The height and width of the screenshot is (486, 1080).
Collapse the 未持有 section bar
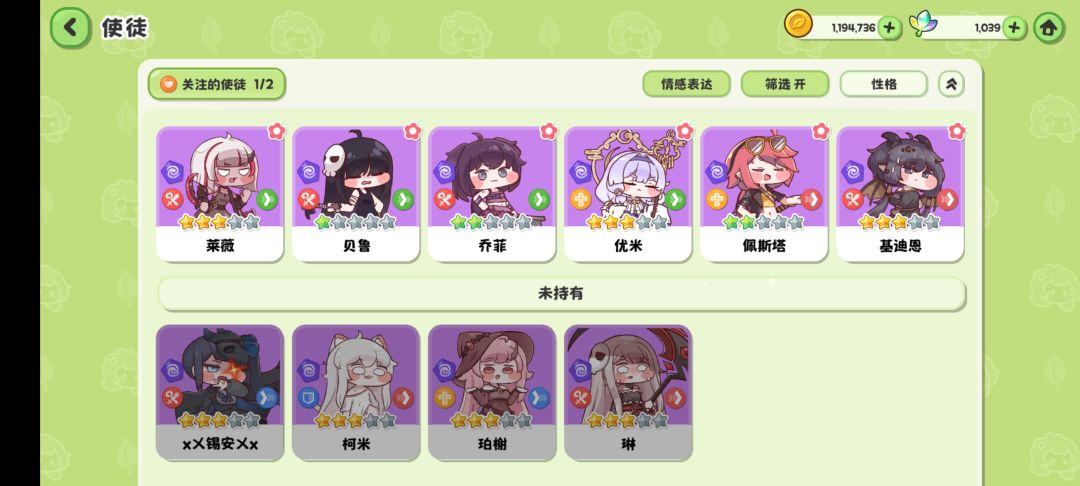pyautogui.click(x=561, y=294)
